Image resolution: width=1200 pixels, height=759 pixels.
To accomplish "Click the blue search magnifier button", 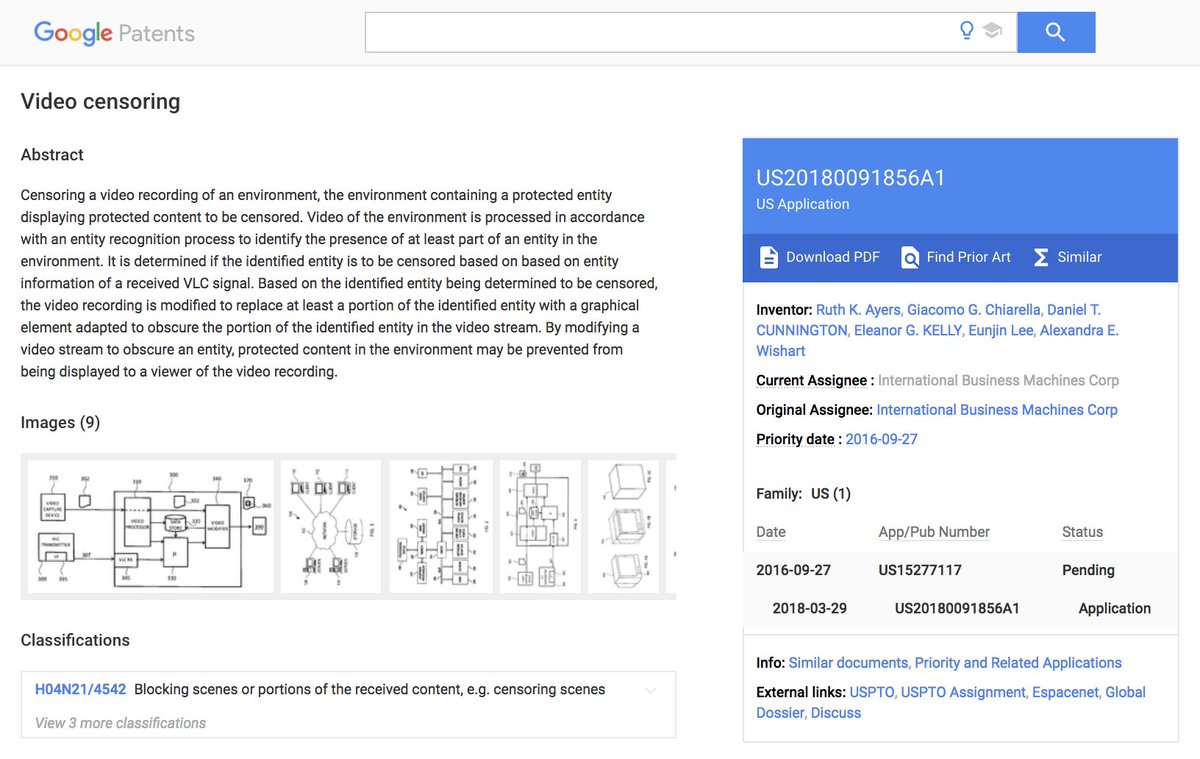I will (x=1056, y=32).
